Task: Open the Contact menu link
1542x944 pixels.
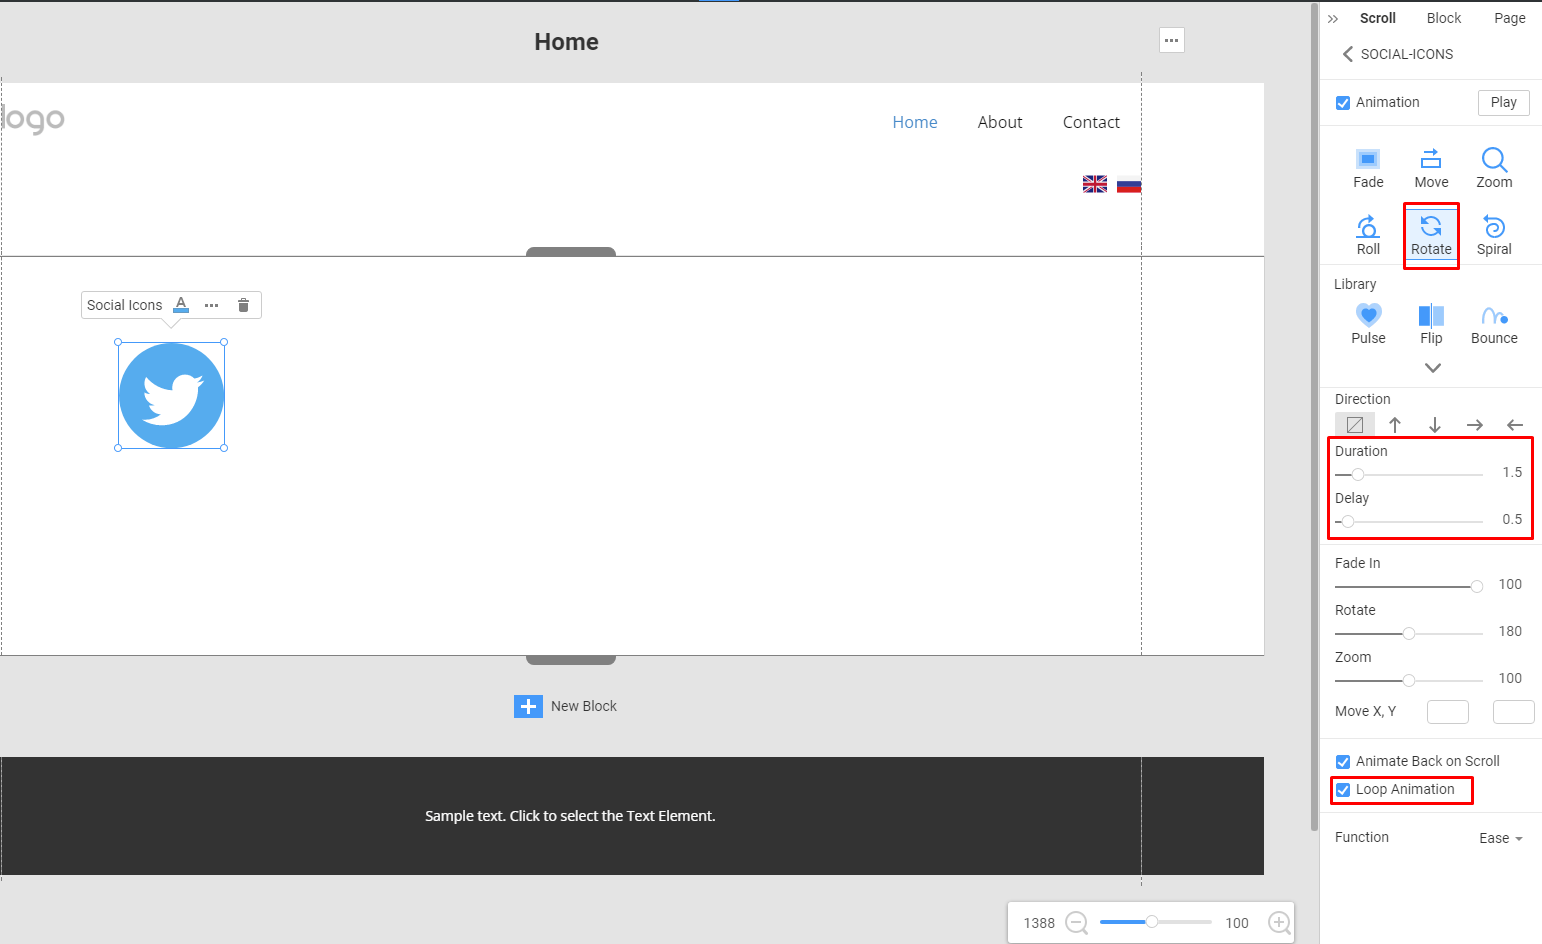Action: point(1091,122)
